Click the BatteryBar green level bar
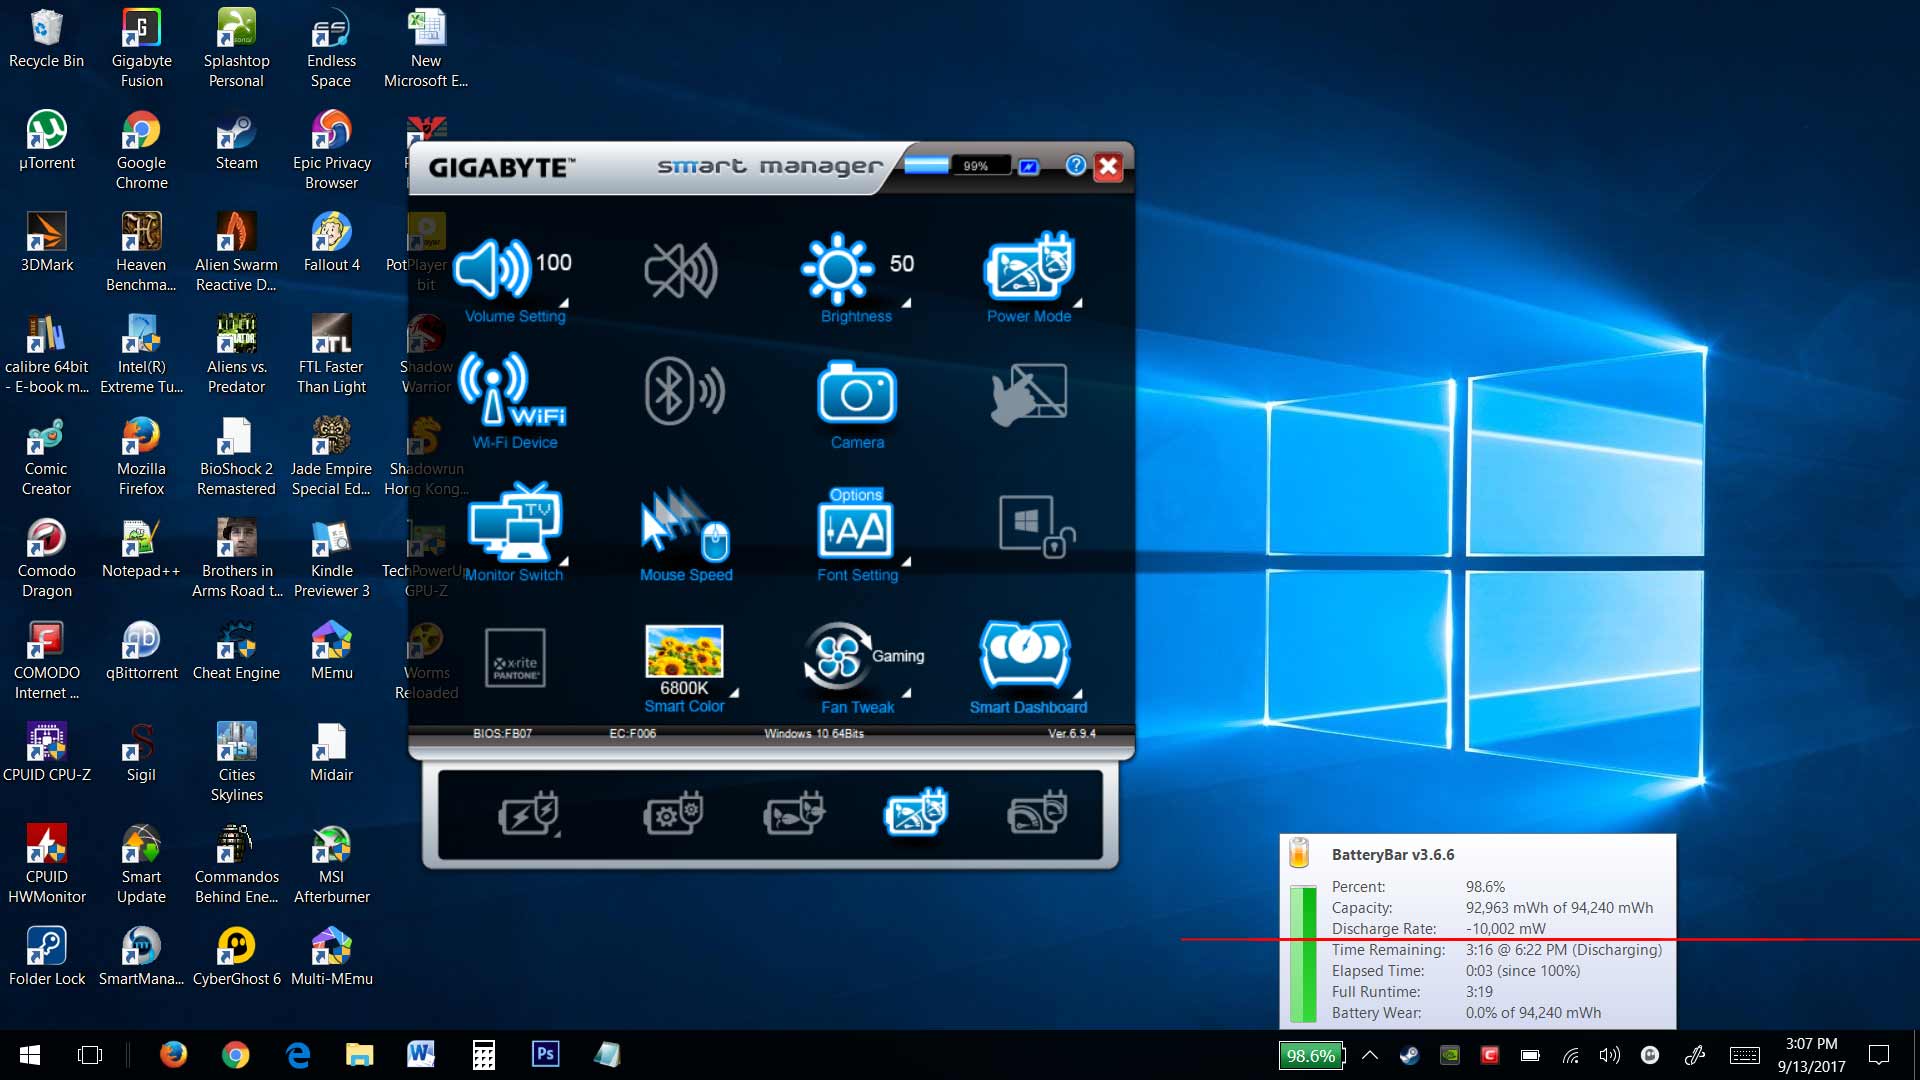1920x1080 pixels. tap(1302, 953)
